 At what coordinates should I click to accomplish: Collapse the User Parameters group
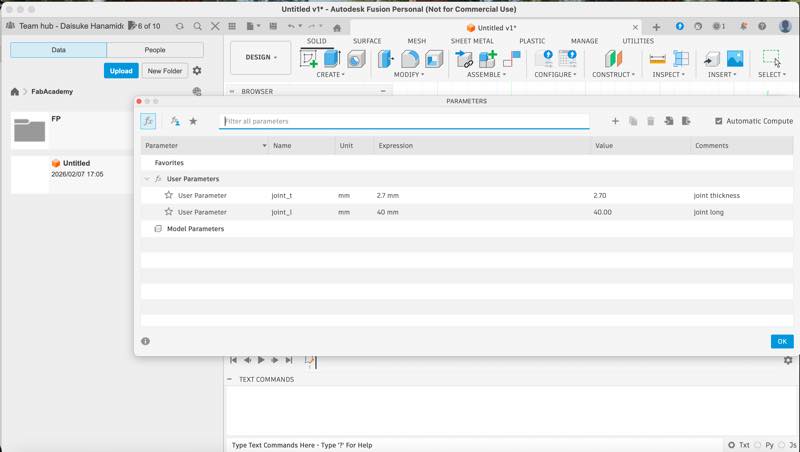click(147, 179)
